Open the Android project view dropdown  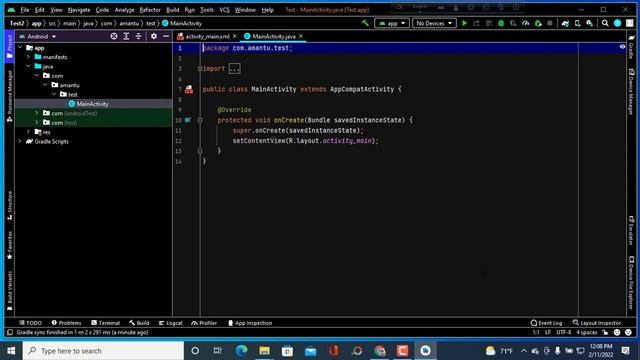tap(38, 36)
